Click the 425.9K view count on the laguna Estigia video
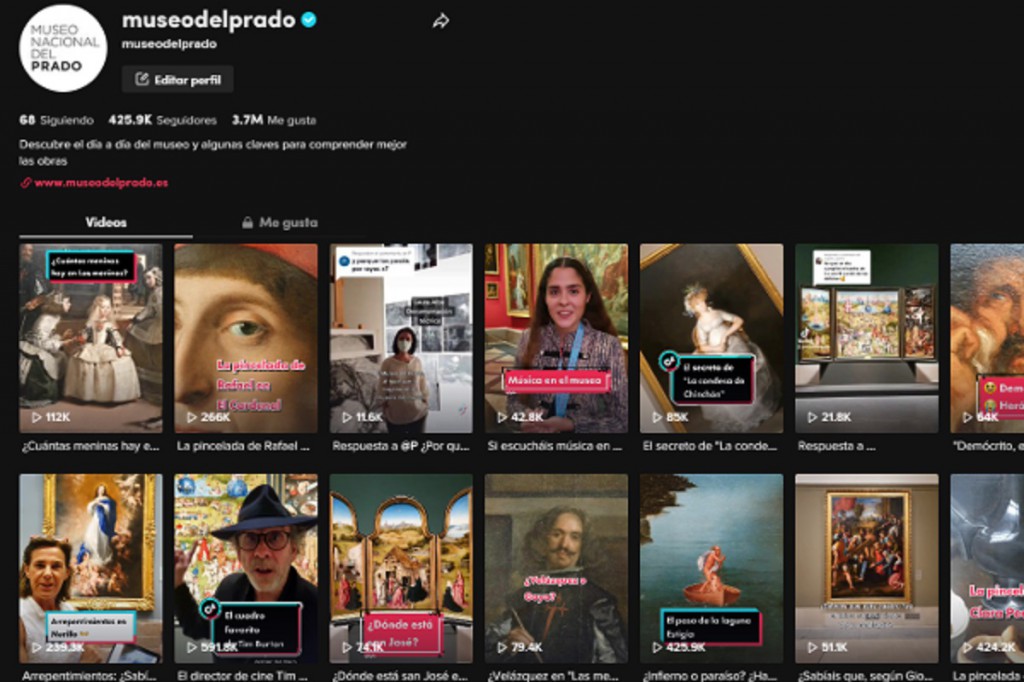The height and width of the screenshot is (682, 1024). tap(686, 647)
